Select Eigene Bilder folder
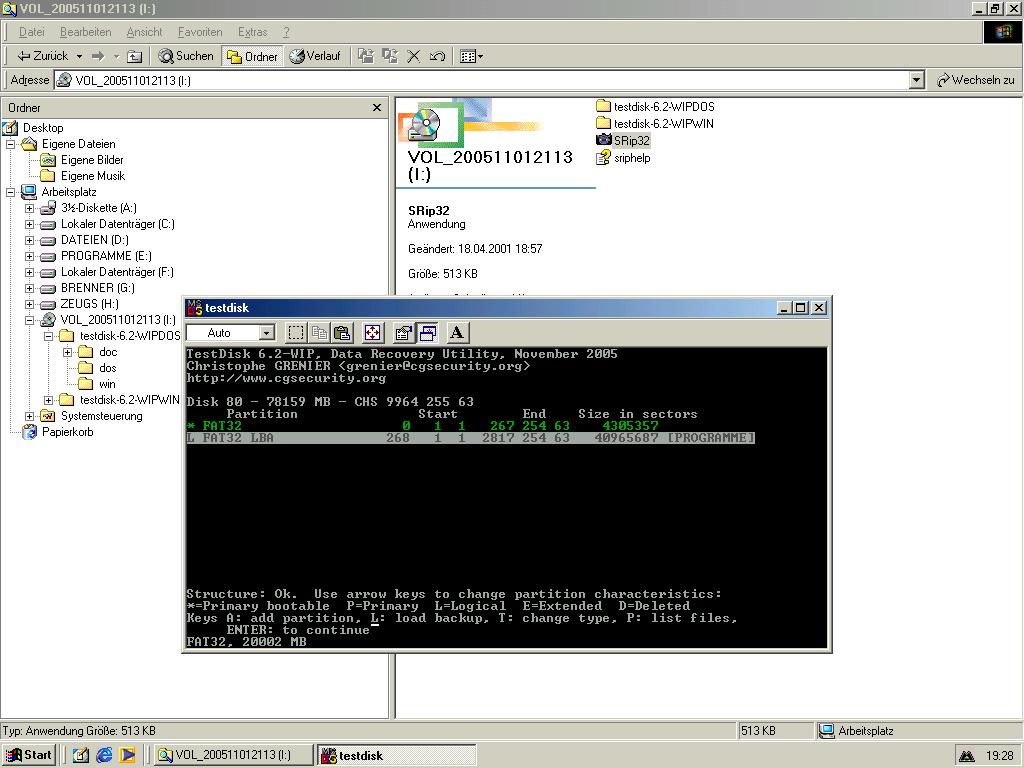The image size is (1024, 768). (x=92, y=160)
